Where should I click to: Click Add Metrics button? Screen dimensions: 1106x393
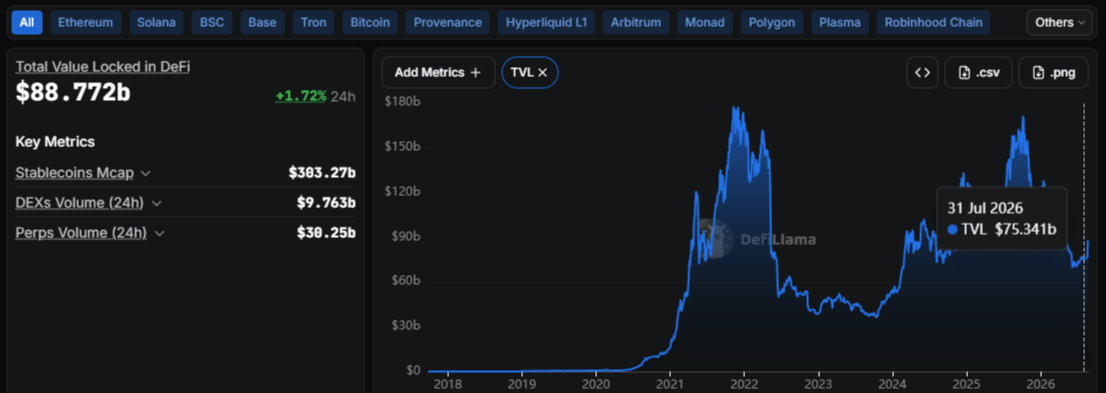coord(437,72)
